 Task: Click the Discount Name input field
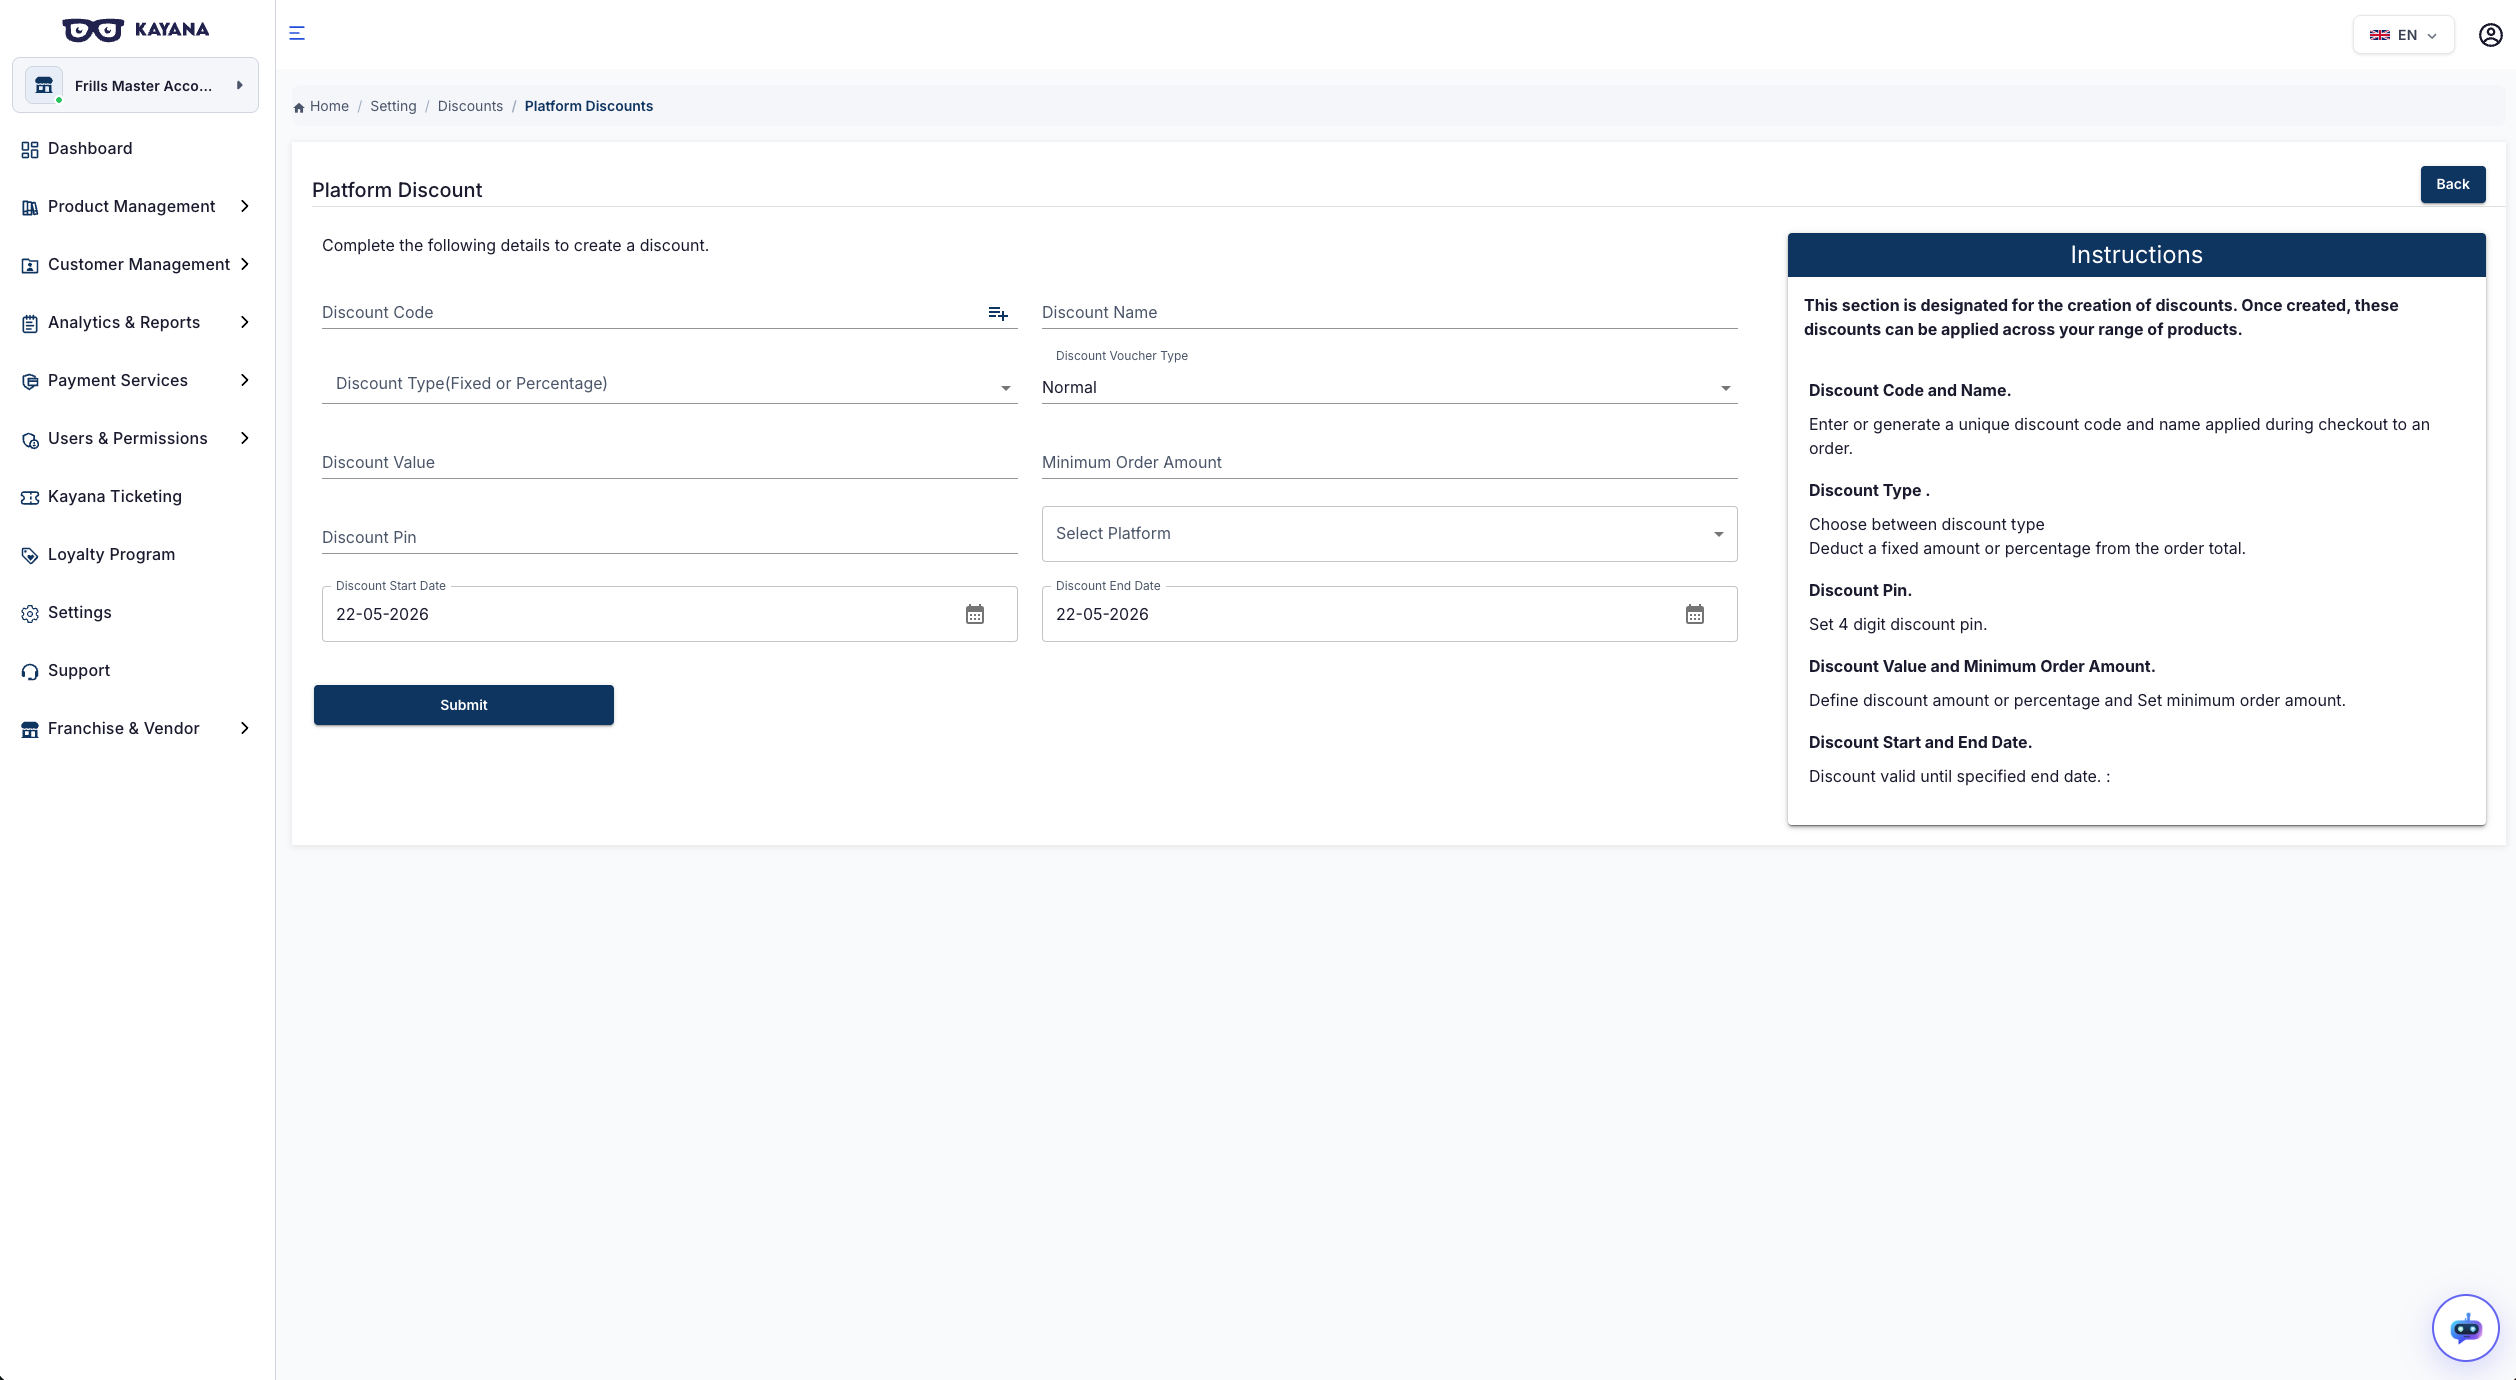click(x=1389, y=312)
